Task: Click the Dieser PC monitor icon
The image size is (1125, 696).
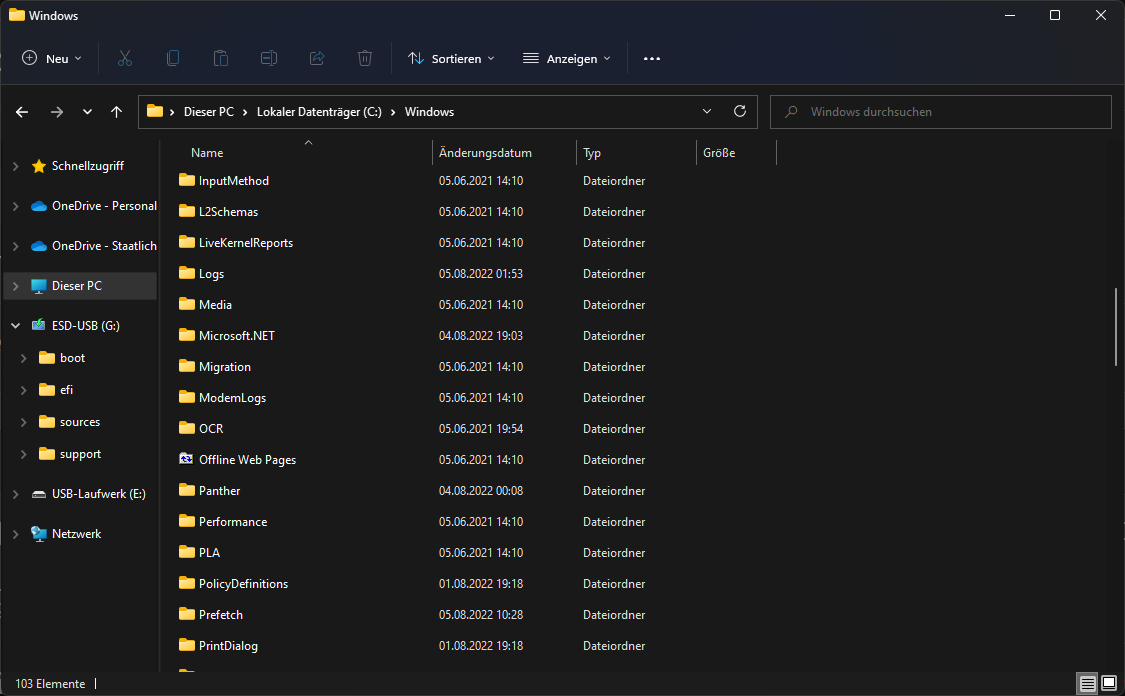Action: (39, 286)
